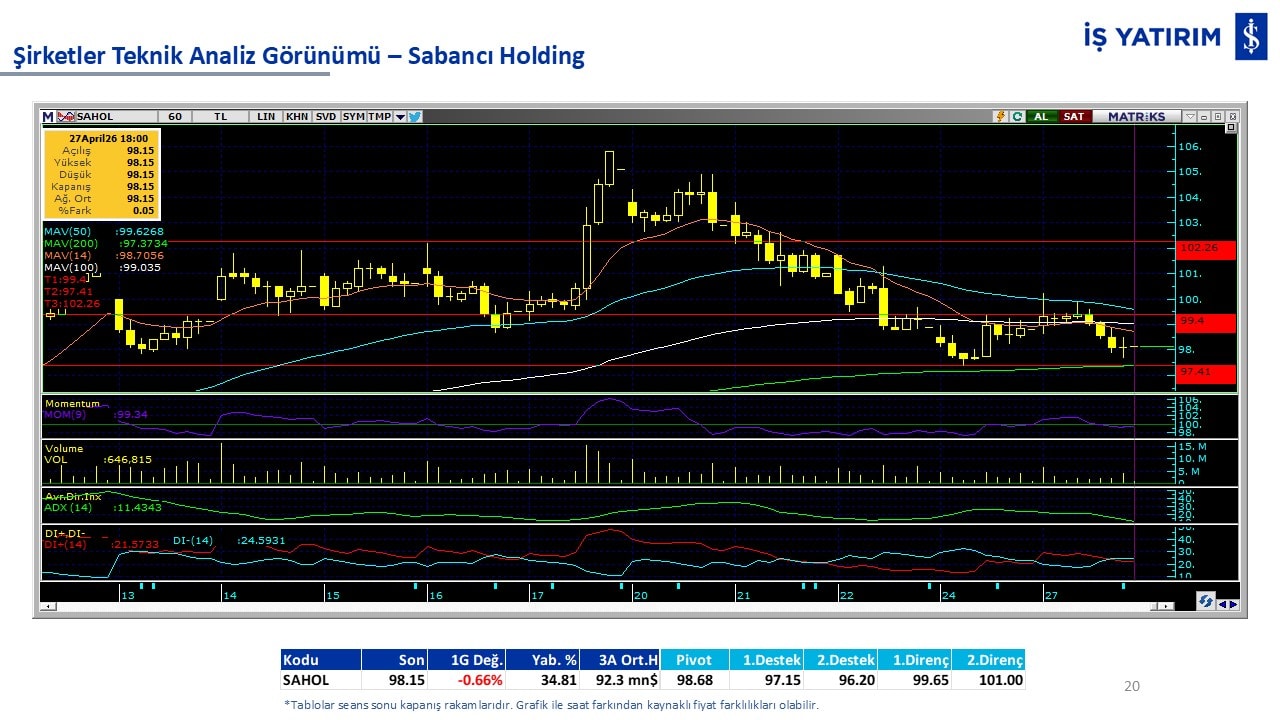
Task: Refresh the chart with green C icon
Action: point(1016,116)
